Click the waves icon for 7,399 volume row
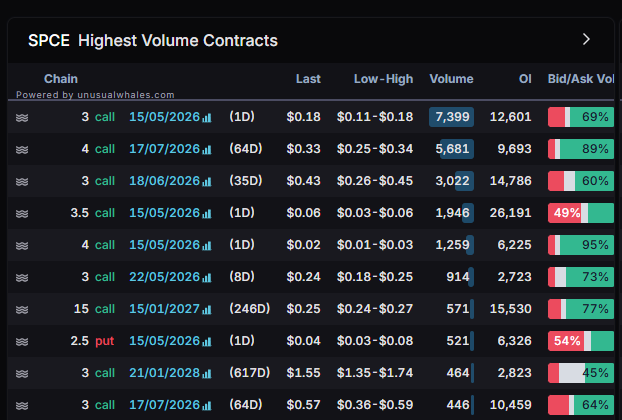The width and height of the screenshot is (622, 420). pos(22,118)
